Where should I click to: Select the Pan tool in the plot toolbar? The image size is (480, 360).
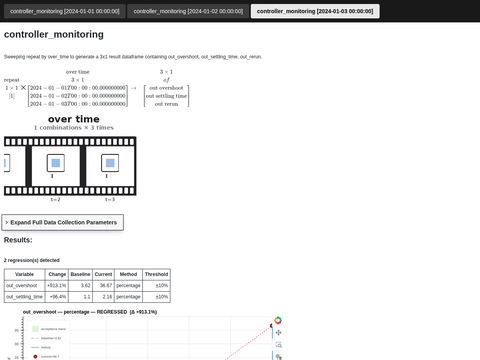[279, 333]
